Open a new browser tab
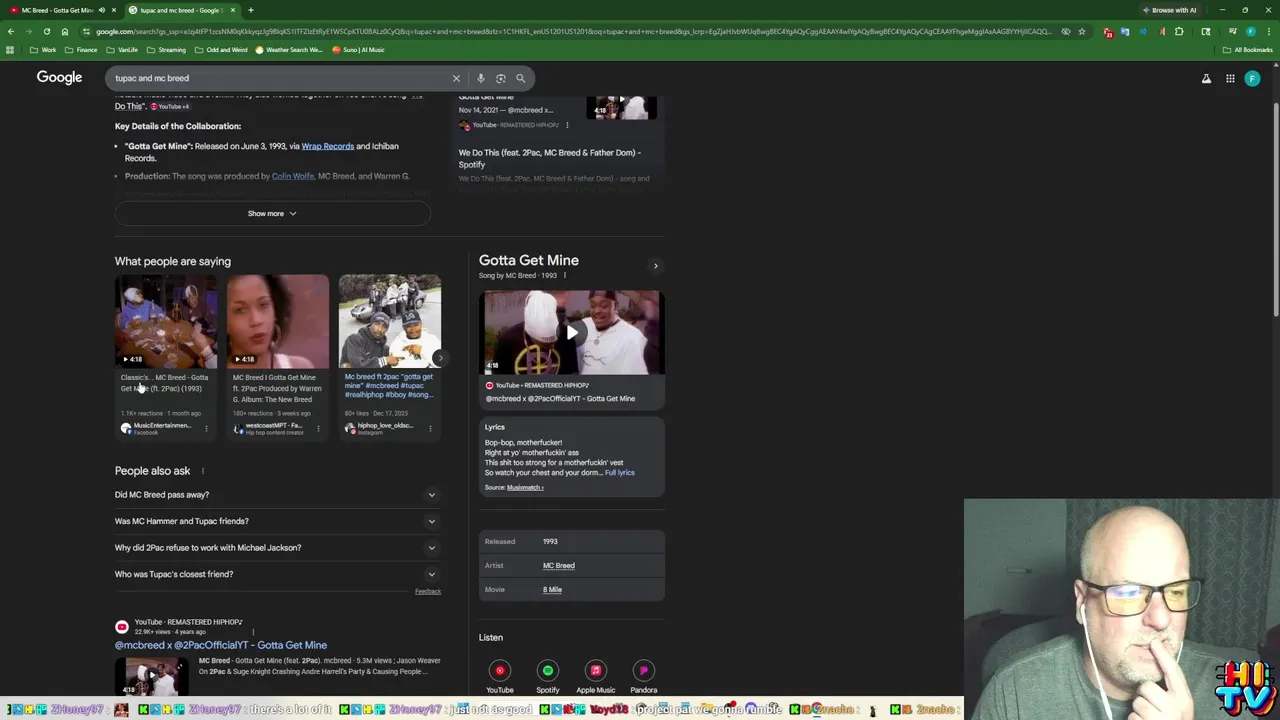1280x720 pixels. click(250, 10)
